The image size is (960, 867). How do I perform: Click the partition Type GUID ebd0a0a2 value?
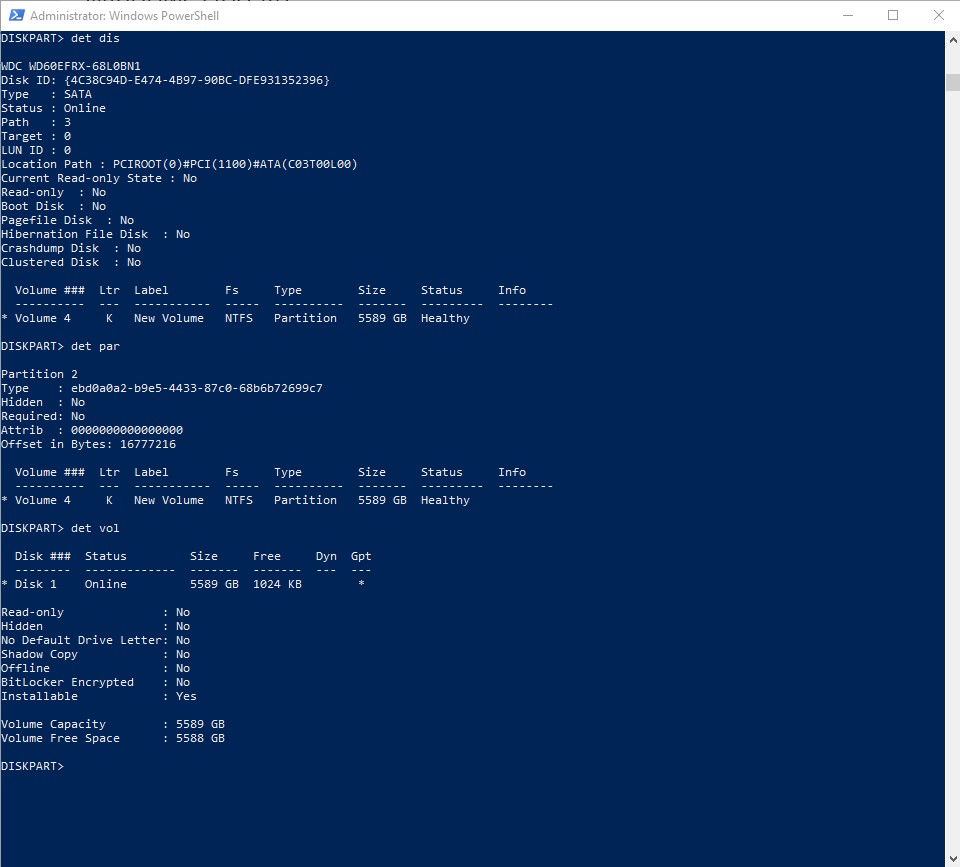tap(197, 388)
